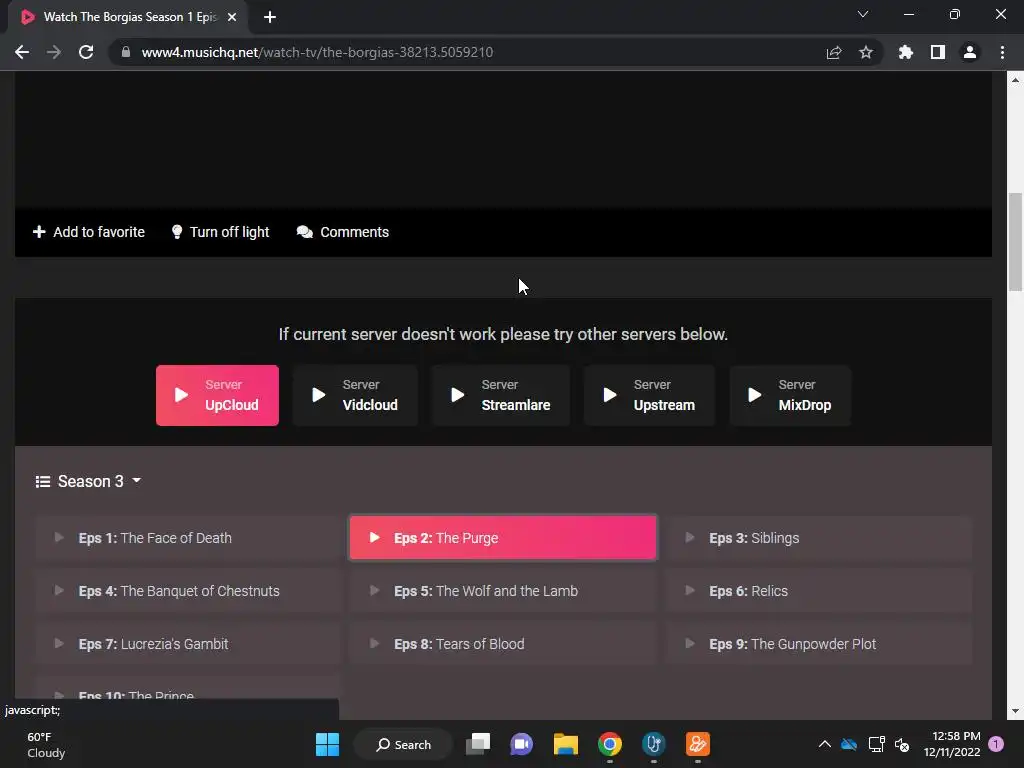
Task: Open Task View on the taskbar
Action: (x=478, y=744)
